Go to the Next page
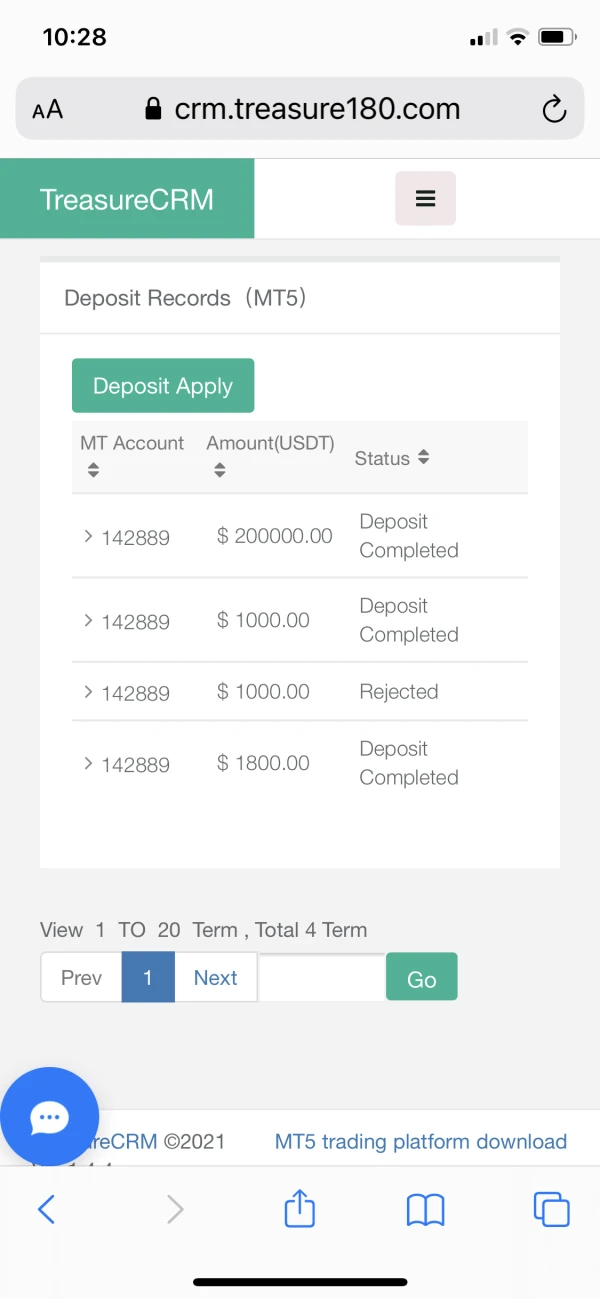600x1299 pixels. pos(215,977)
